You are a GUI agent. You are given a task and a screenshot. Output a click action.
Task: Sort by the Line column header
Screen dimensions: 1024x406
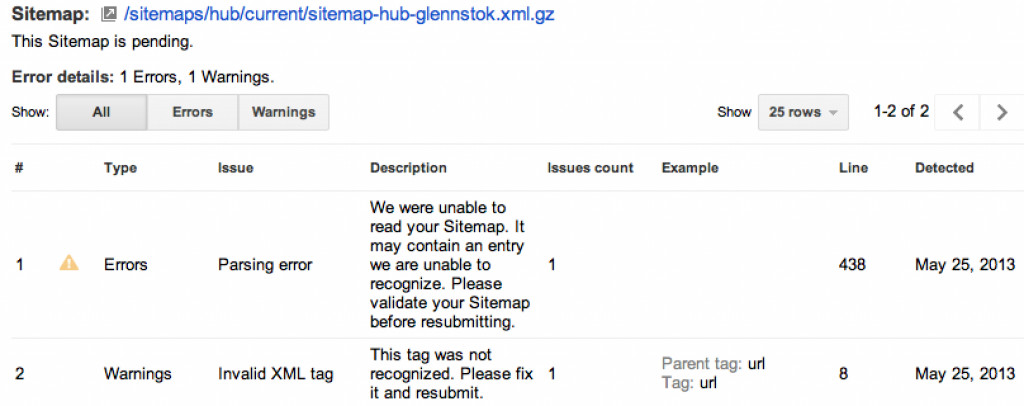[853, 168]
